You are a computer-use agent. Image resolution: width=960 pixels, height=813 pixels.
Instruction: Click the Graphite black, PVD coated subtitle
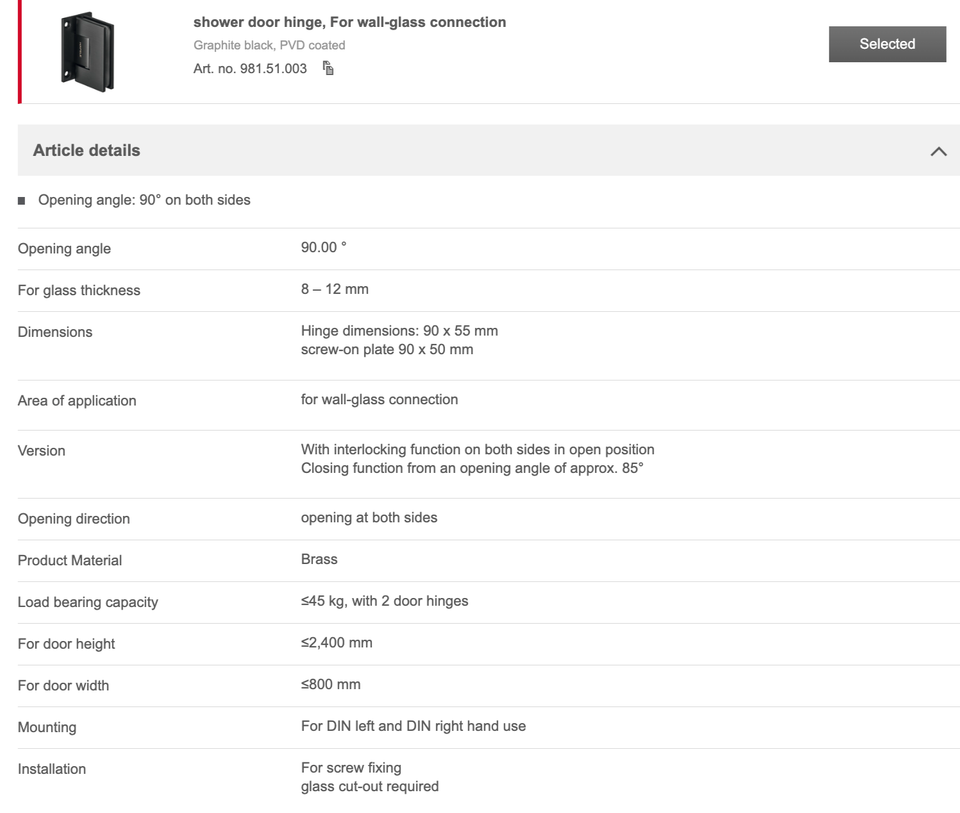pos(269,45)
